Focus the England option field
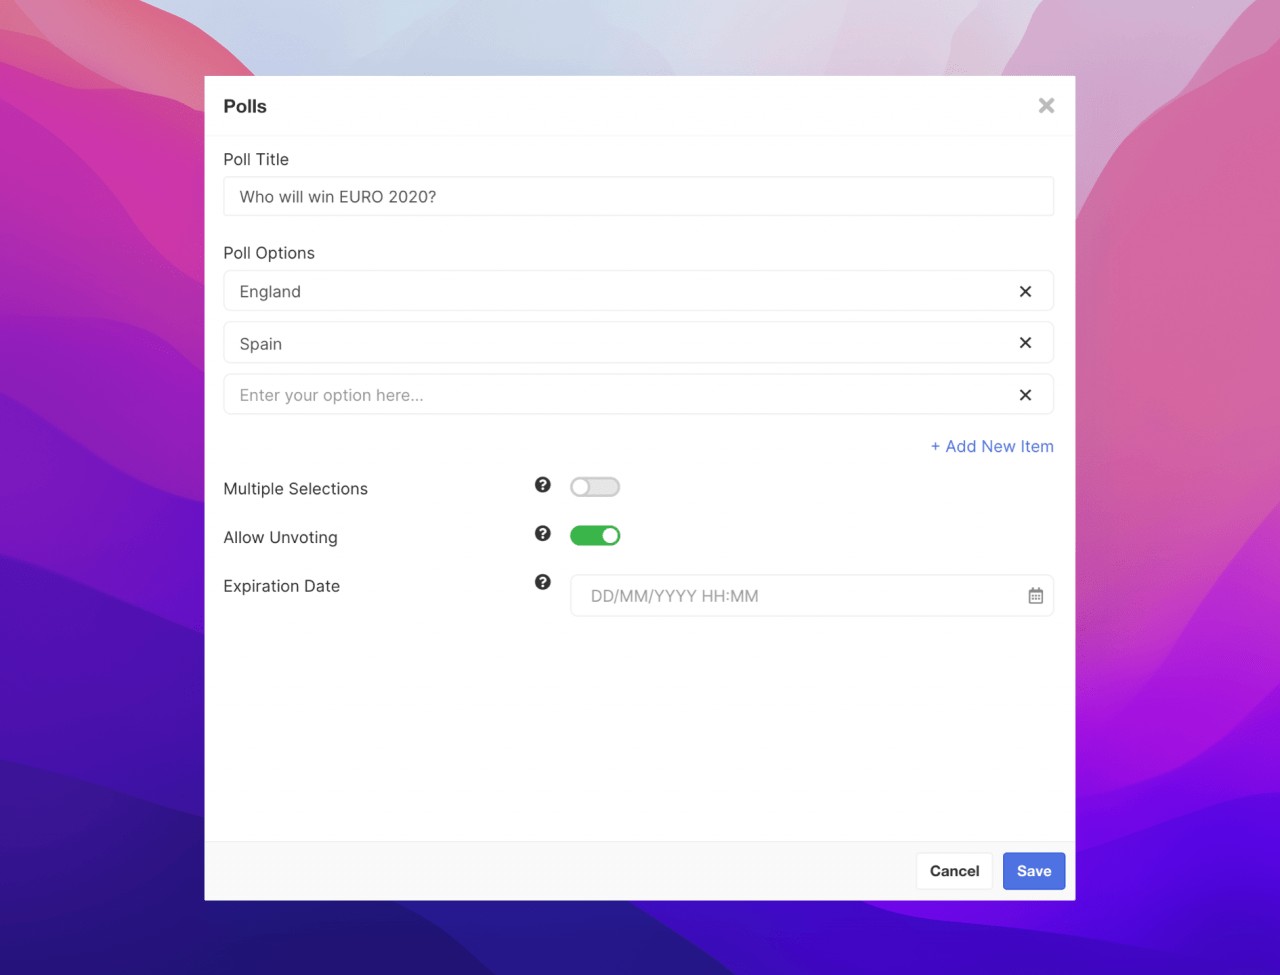This screenshot has height=975, width=1280. 610,292
